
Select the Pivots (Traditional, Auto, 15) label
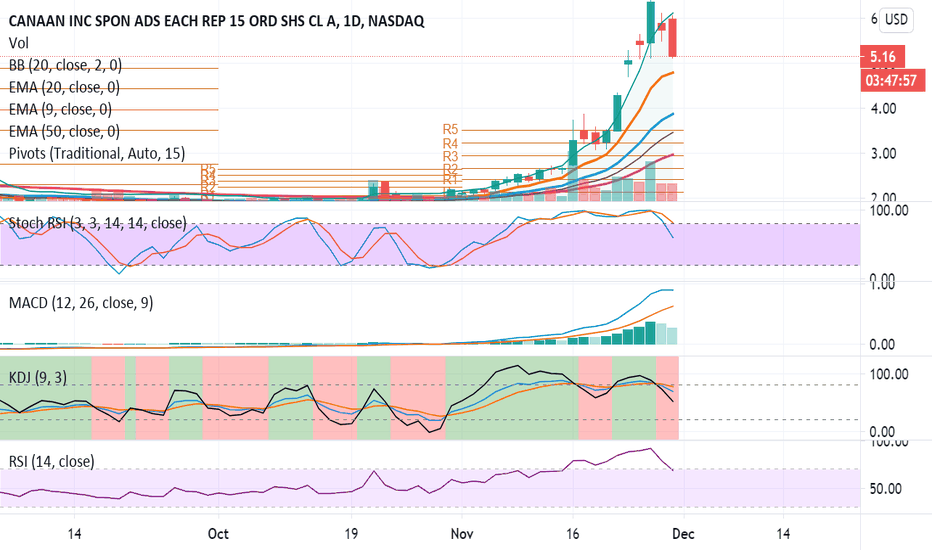pos(97,153)
